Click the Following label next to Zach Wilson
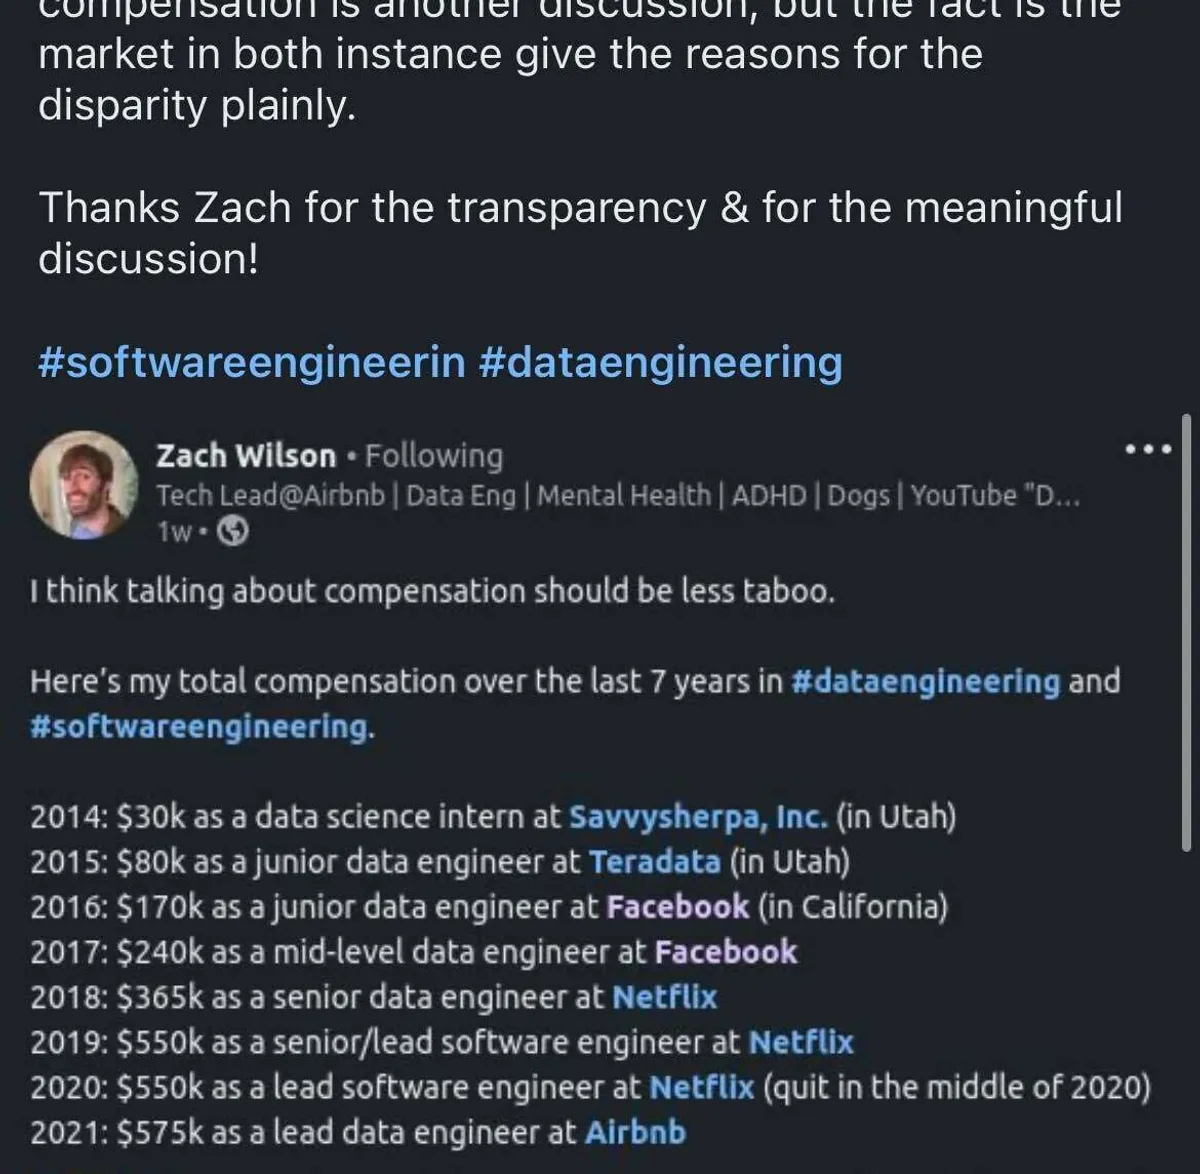Image resolution: width=1200 pixels, height=1174 pixels. [434, 456]
